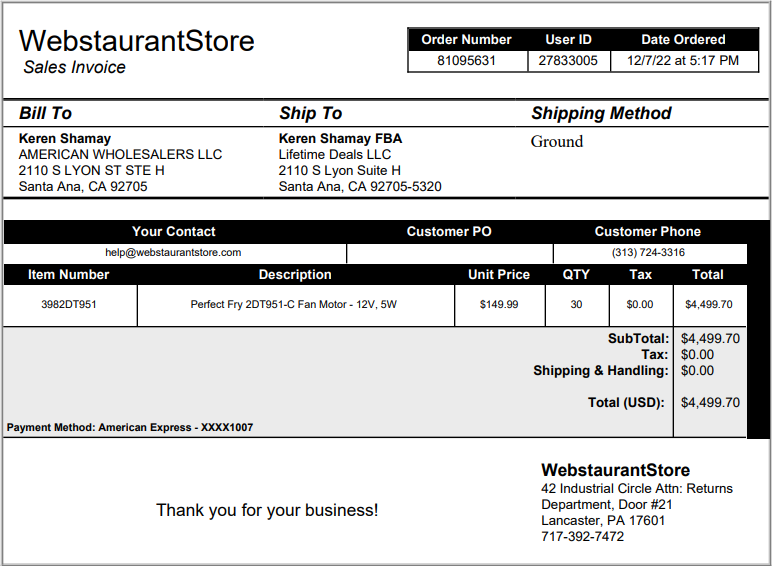Viewport: 775px width, 570px height.
Task: Select the order number 81095631
Action: (x=468, y=61)
